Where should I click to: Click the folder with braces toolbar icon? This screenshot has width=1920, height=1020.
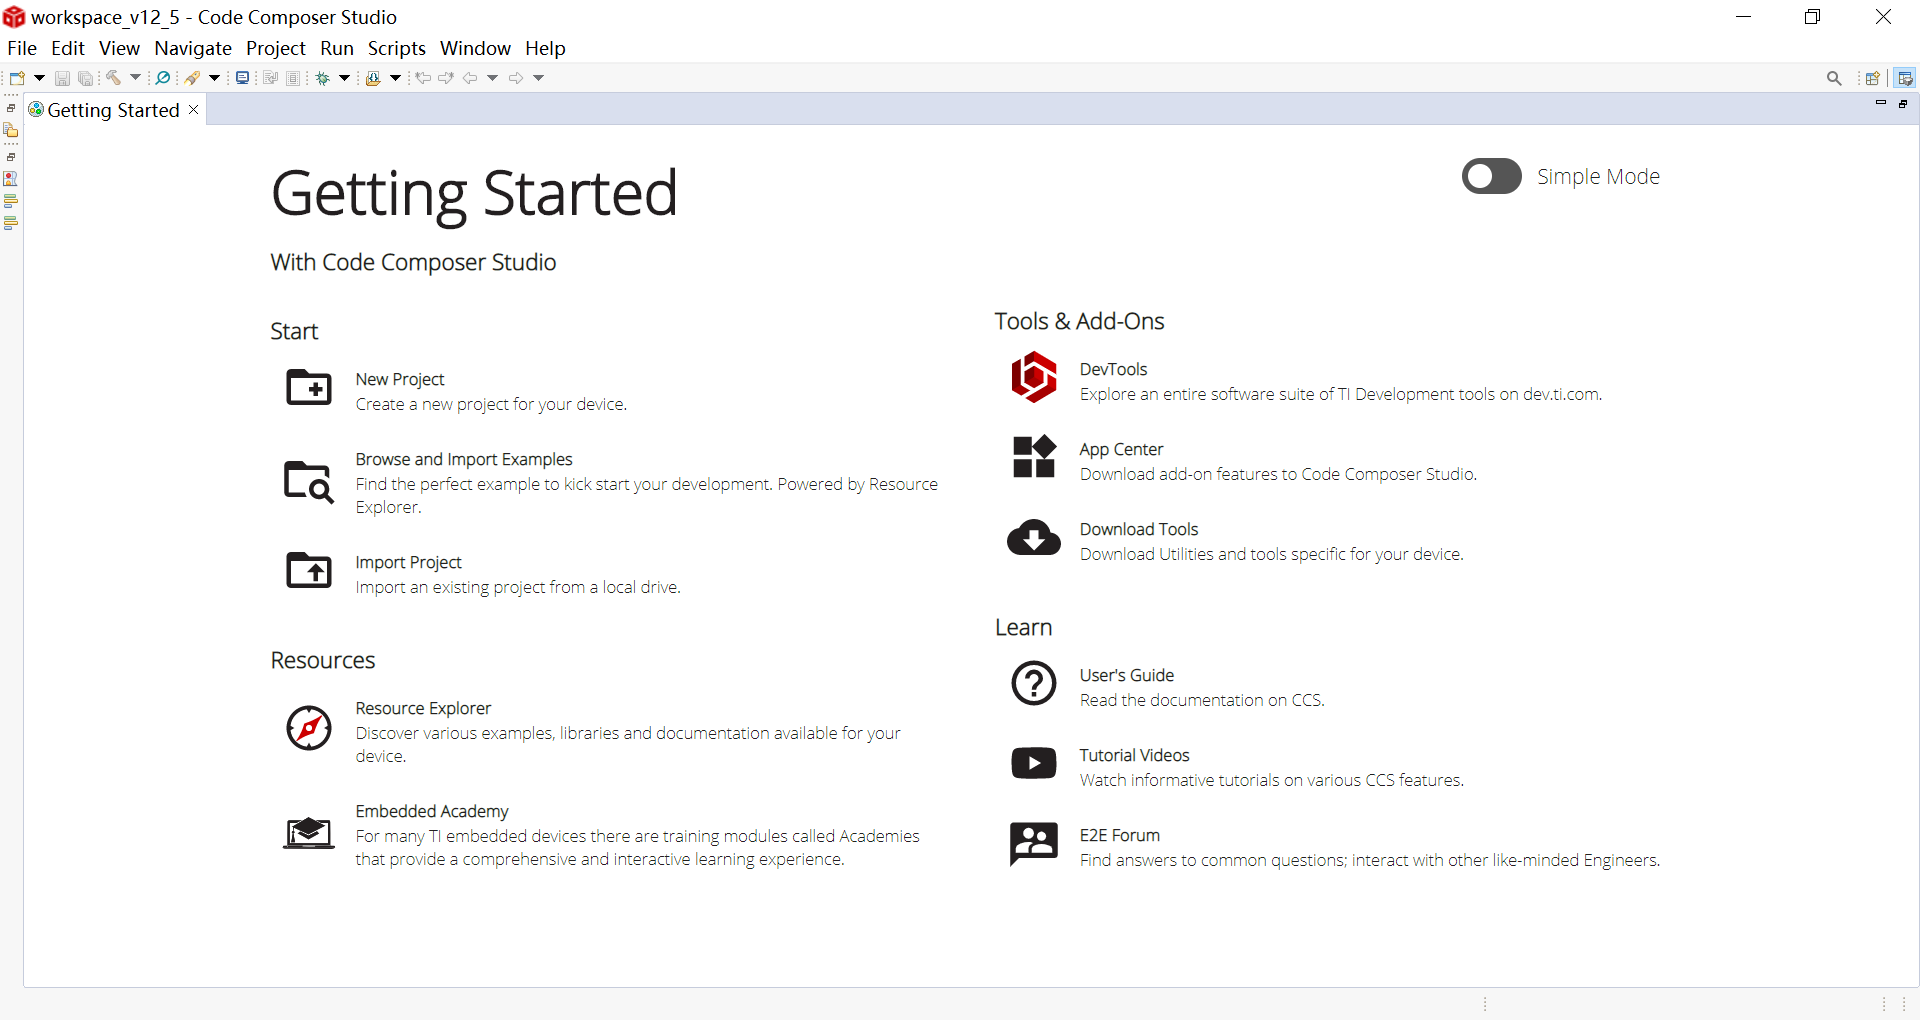tap(373, 78)
